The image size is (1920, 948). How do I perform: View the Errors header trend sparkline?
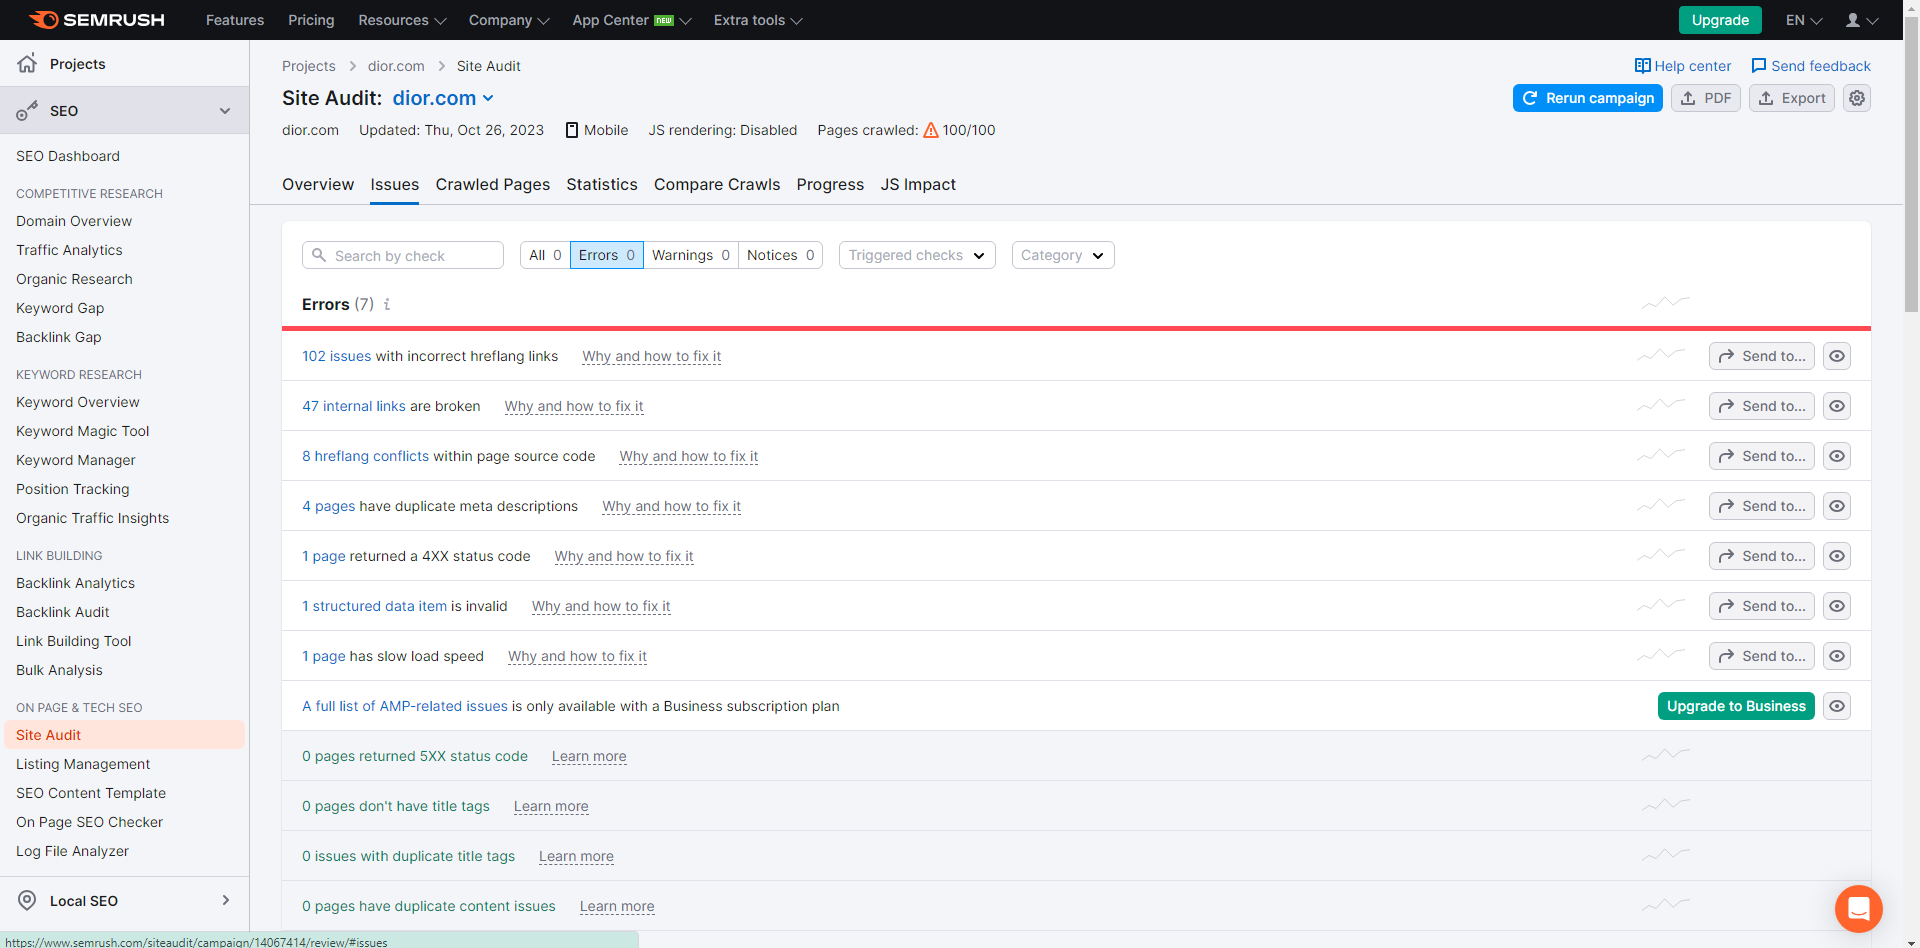tap(1666, 302)
